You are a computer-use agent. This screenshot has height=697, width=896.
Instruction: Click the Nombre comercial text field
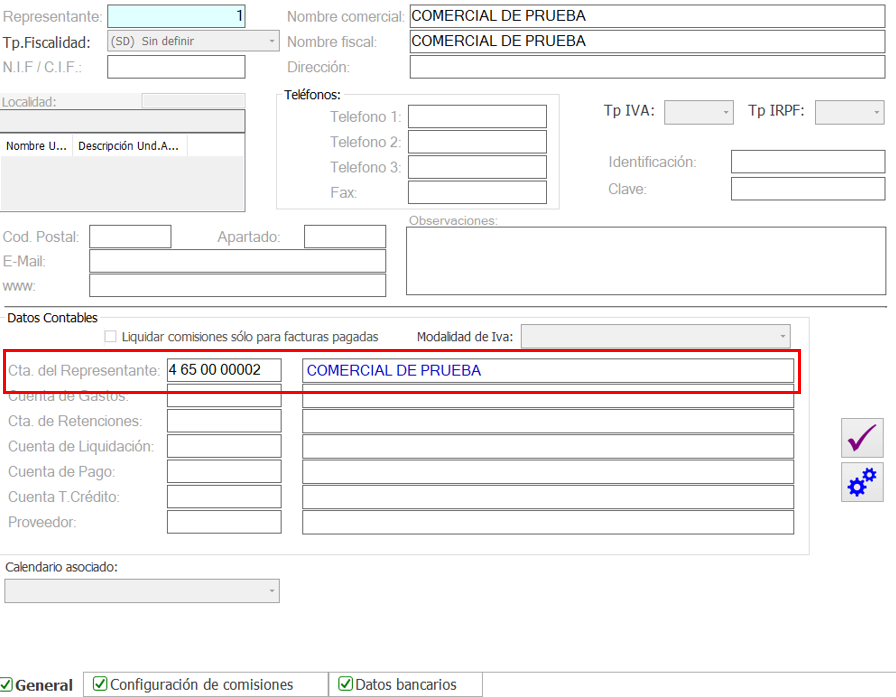[x=647, y=17]
